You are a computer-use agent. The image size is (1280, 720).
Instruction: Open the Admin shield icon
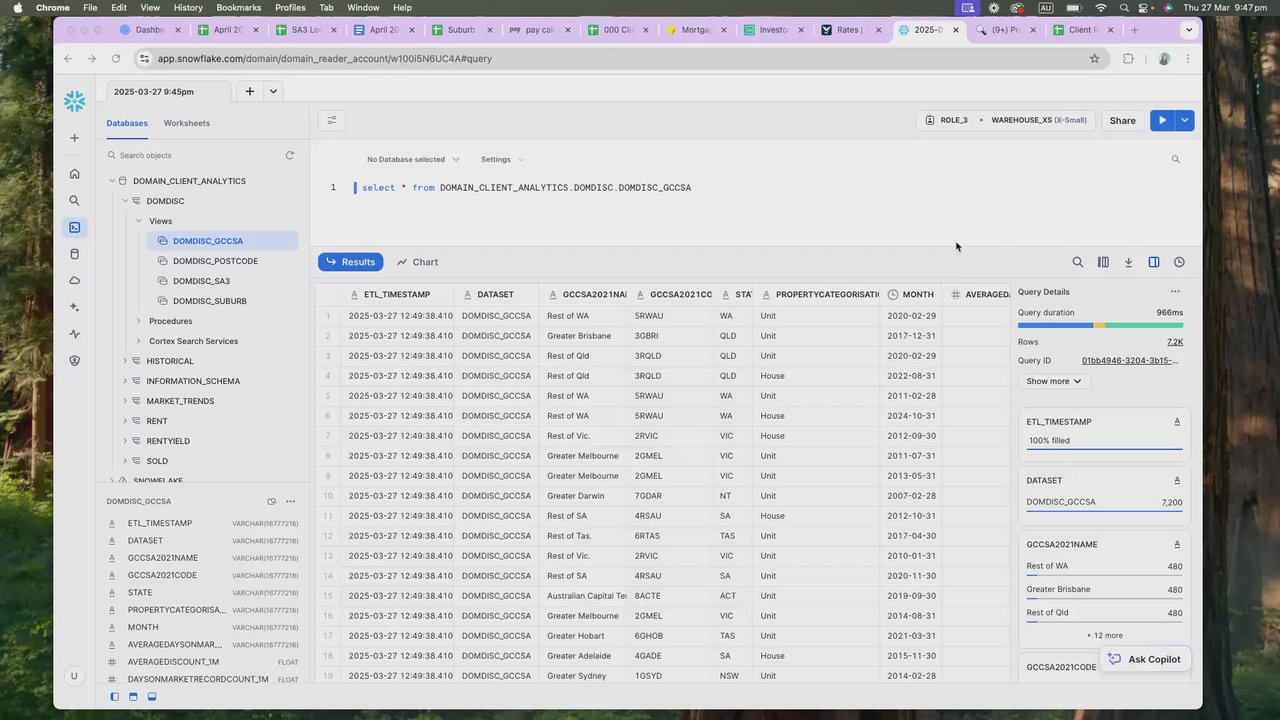tap(74, 361)
